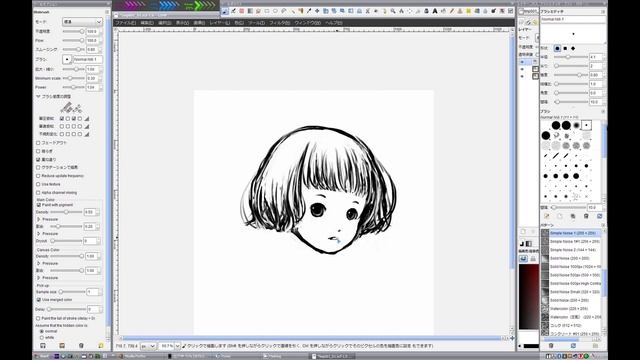Toggle Use merged color checkbox
This screenshot has height=360, width=640.
[x=39, y=300]
